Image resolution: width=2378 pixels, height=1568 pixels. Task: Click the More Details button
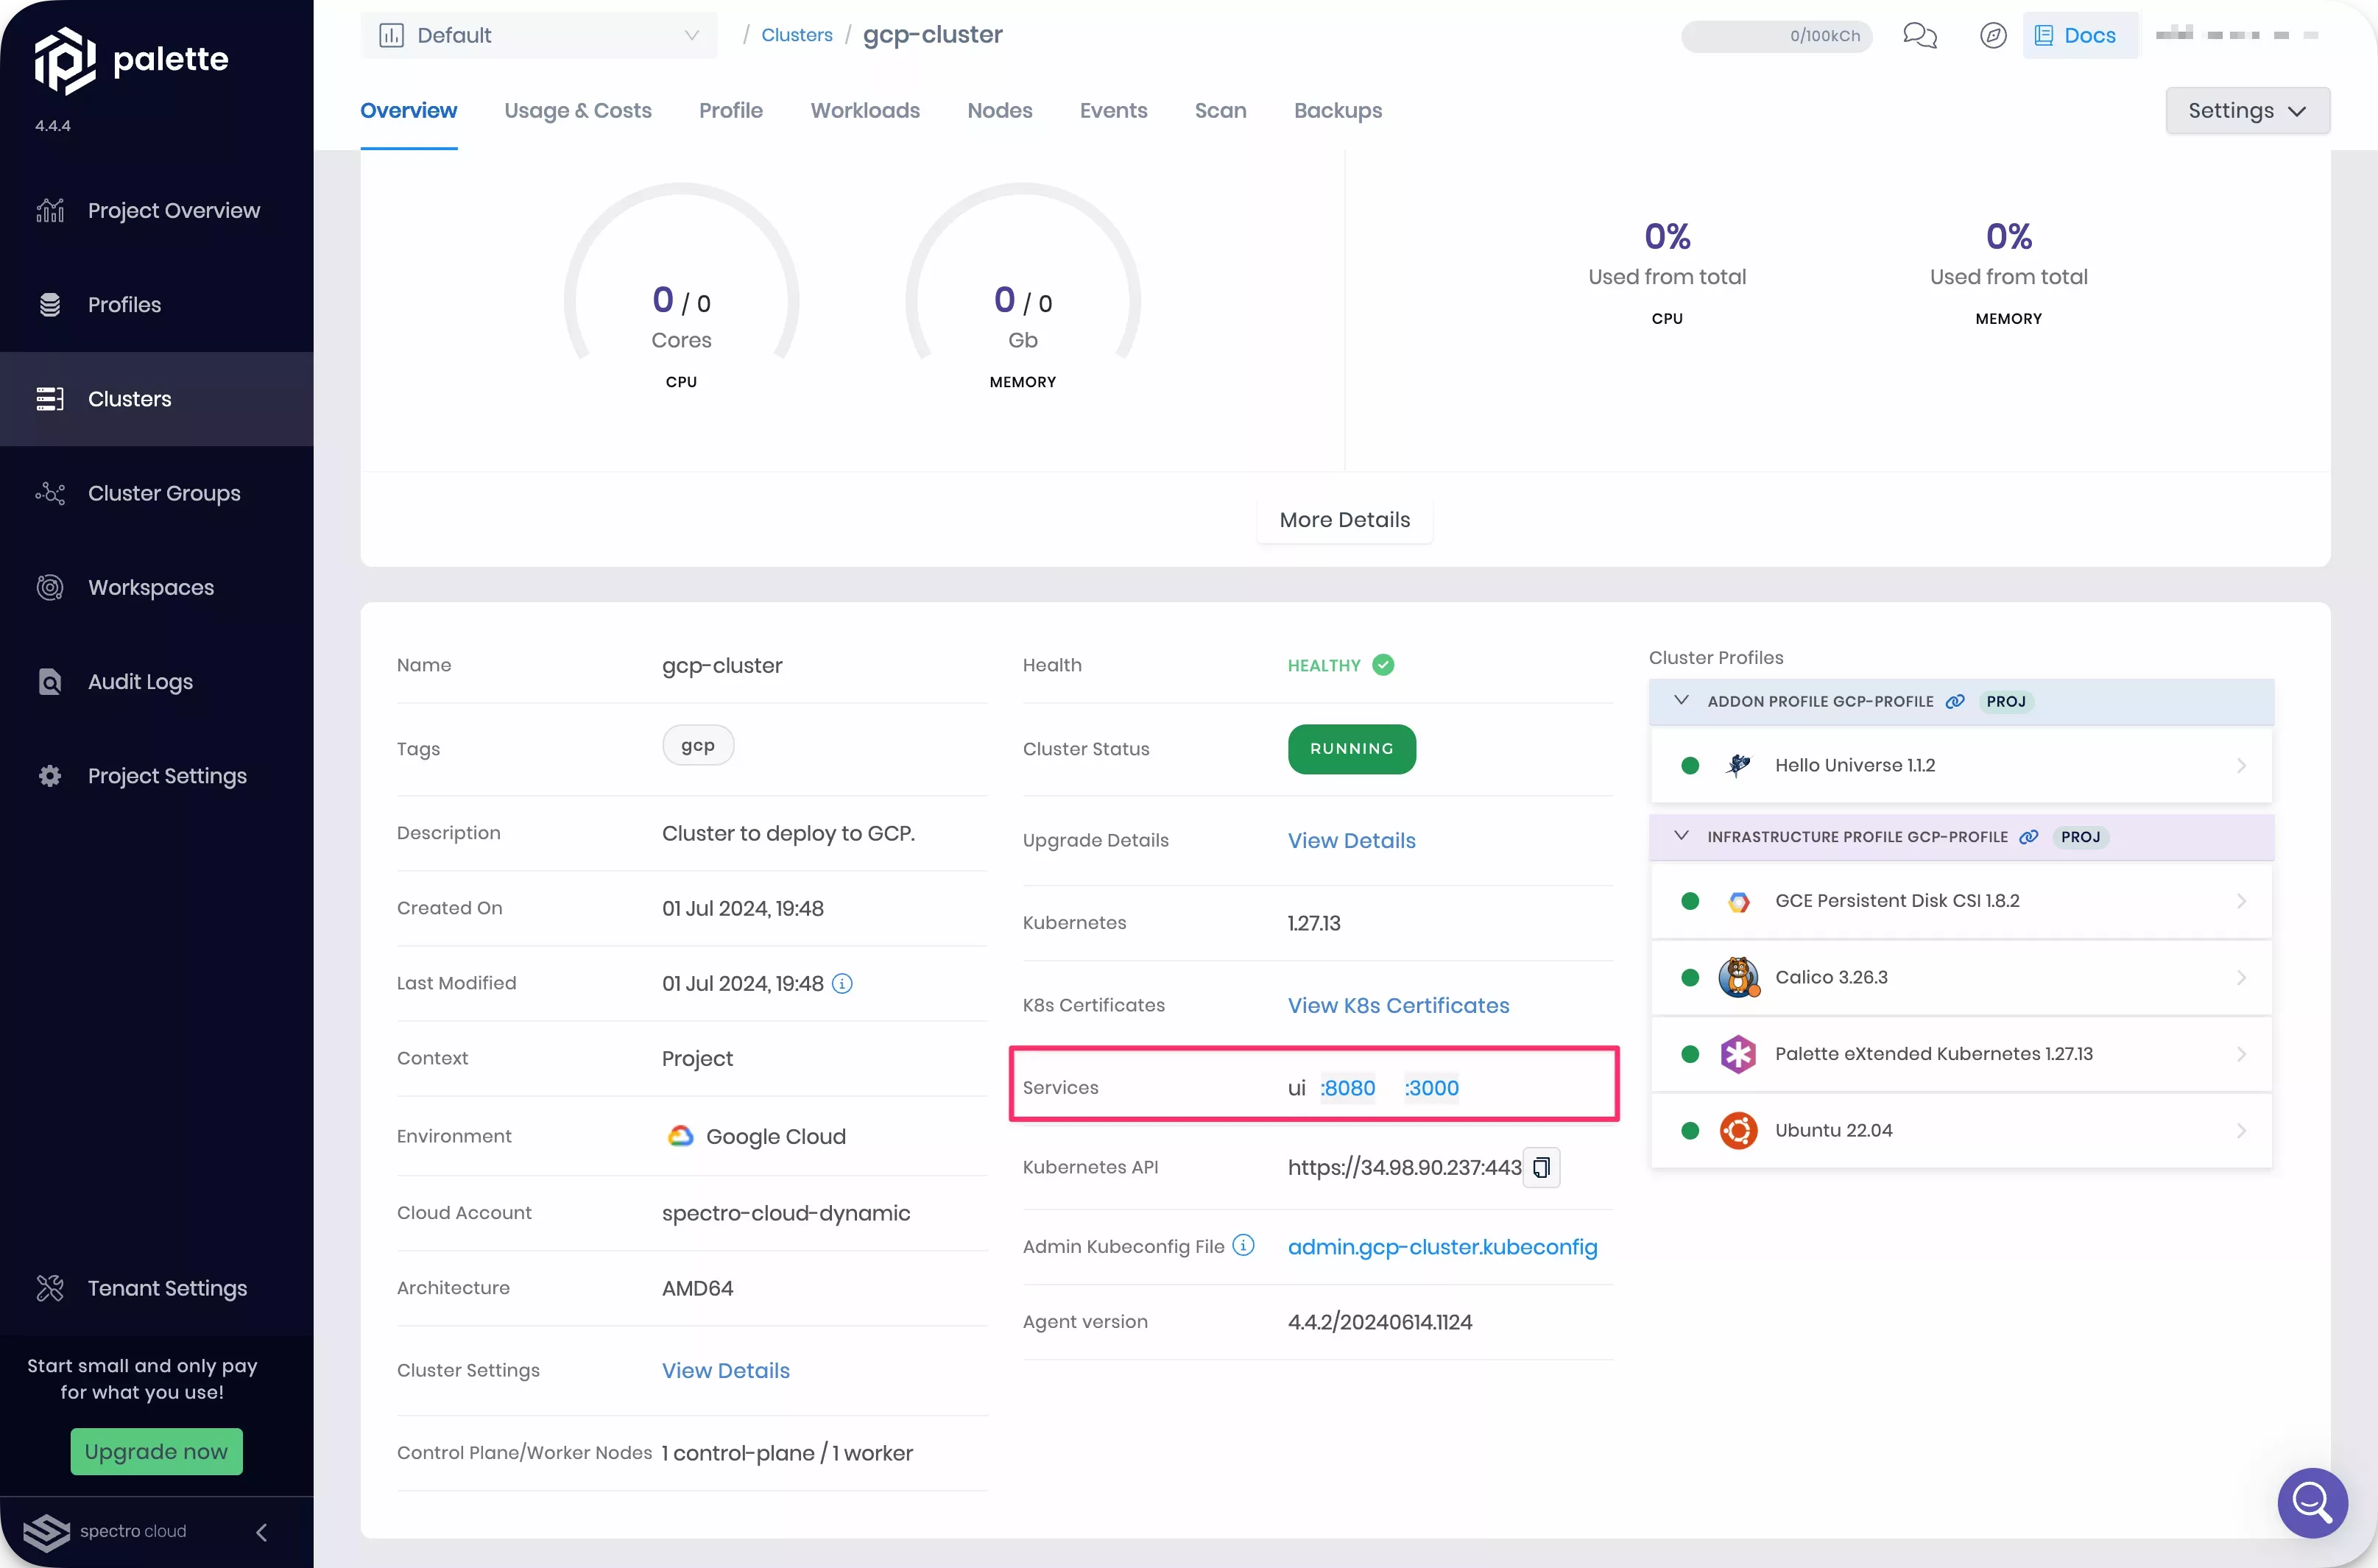tap(1345, 520)
